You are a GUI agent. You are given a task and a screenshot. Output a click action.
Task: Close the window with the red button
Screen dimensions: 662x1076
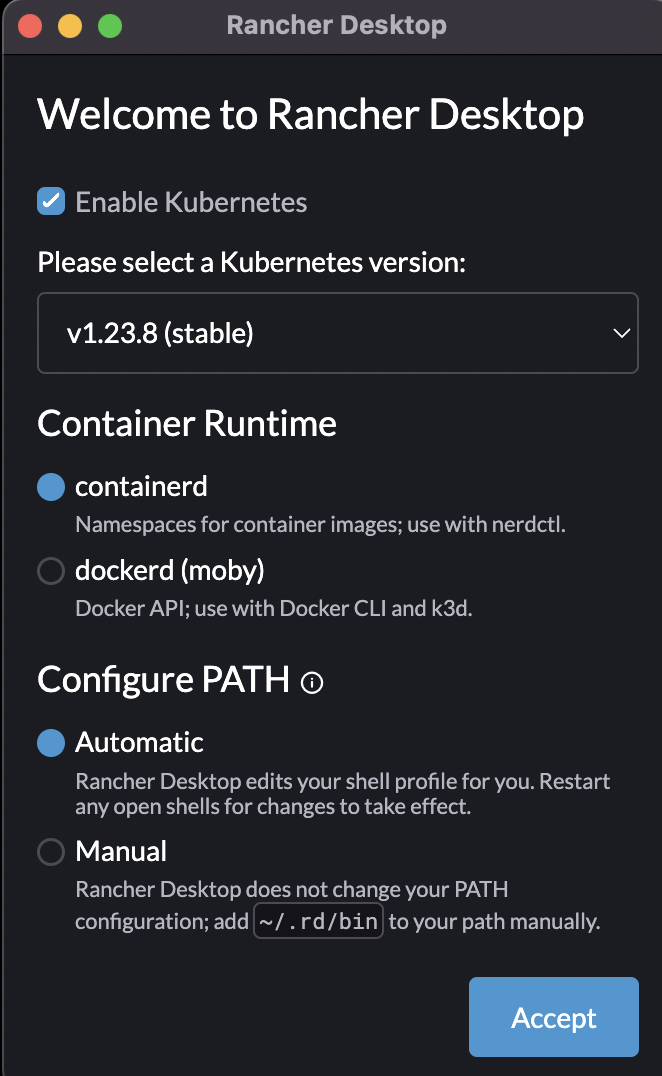[x=30, y=26]
